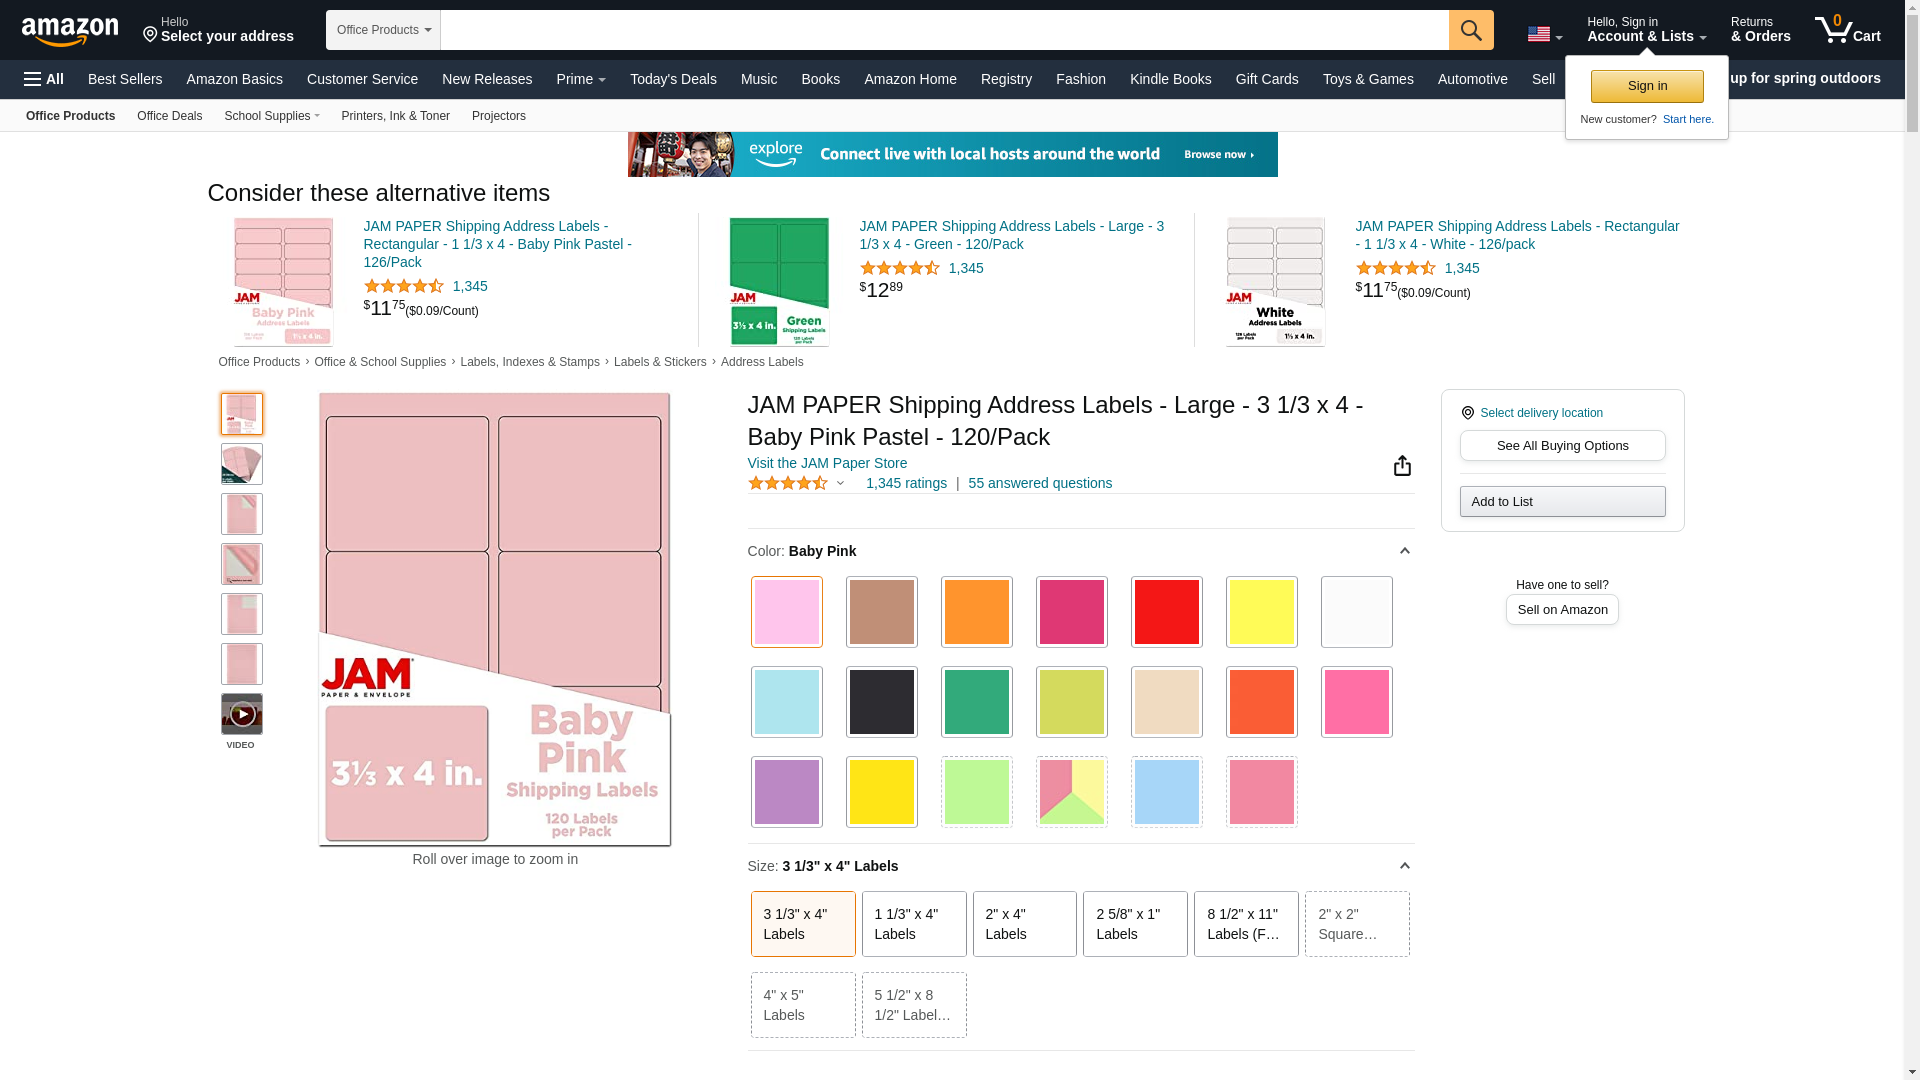Image resolution: width=1920 pixels, height=1080 pixels.
Task: Select the 1 1/3" x 4" Labels size
Action: pos(913,924)
